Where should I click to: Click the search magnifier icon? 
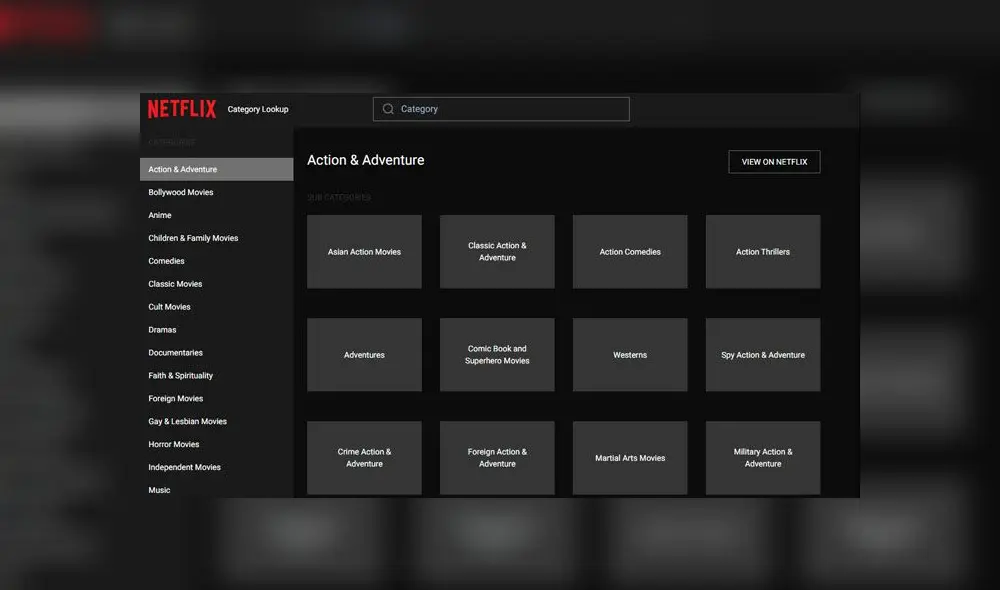coord(387,109)
